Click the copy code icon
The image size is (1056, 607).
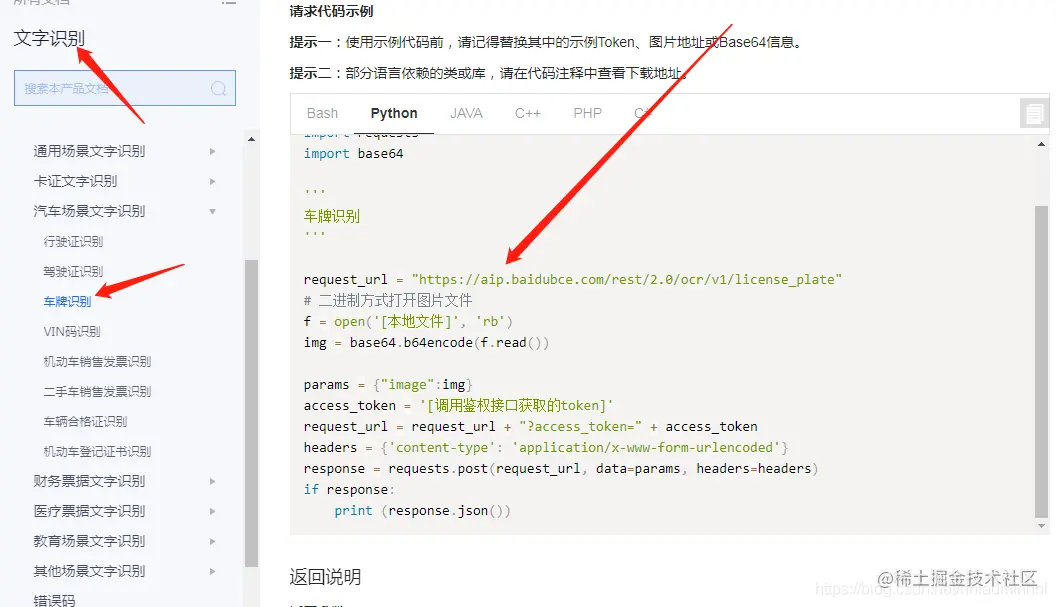pos(1034,113)
